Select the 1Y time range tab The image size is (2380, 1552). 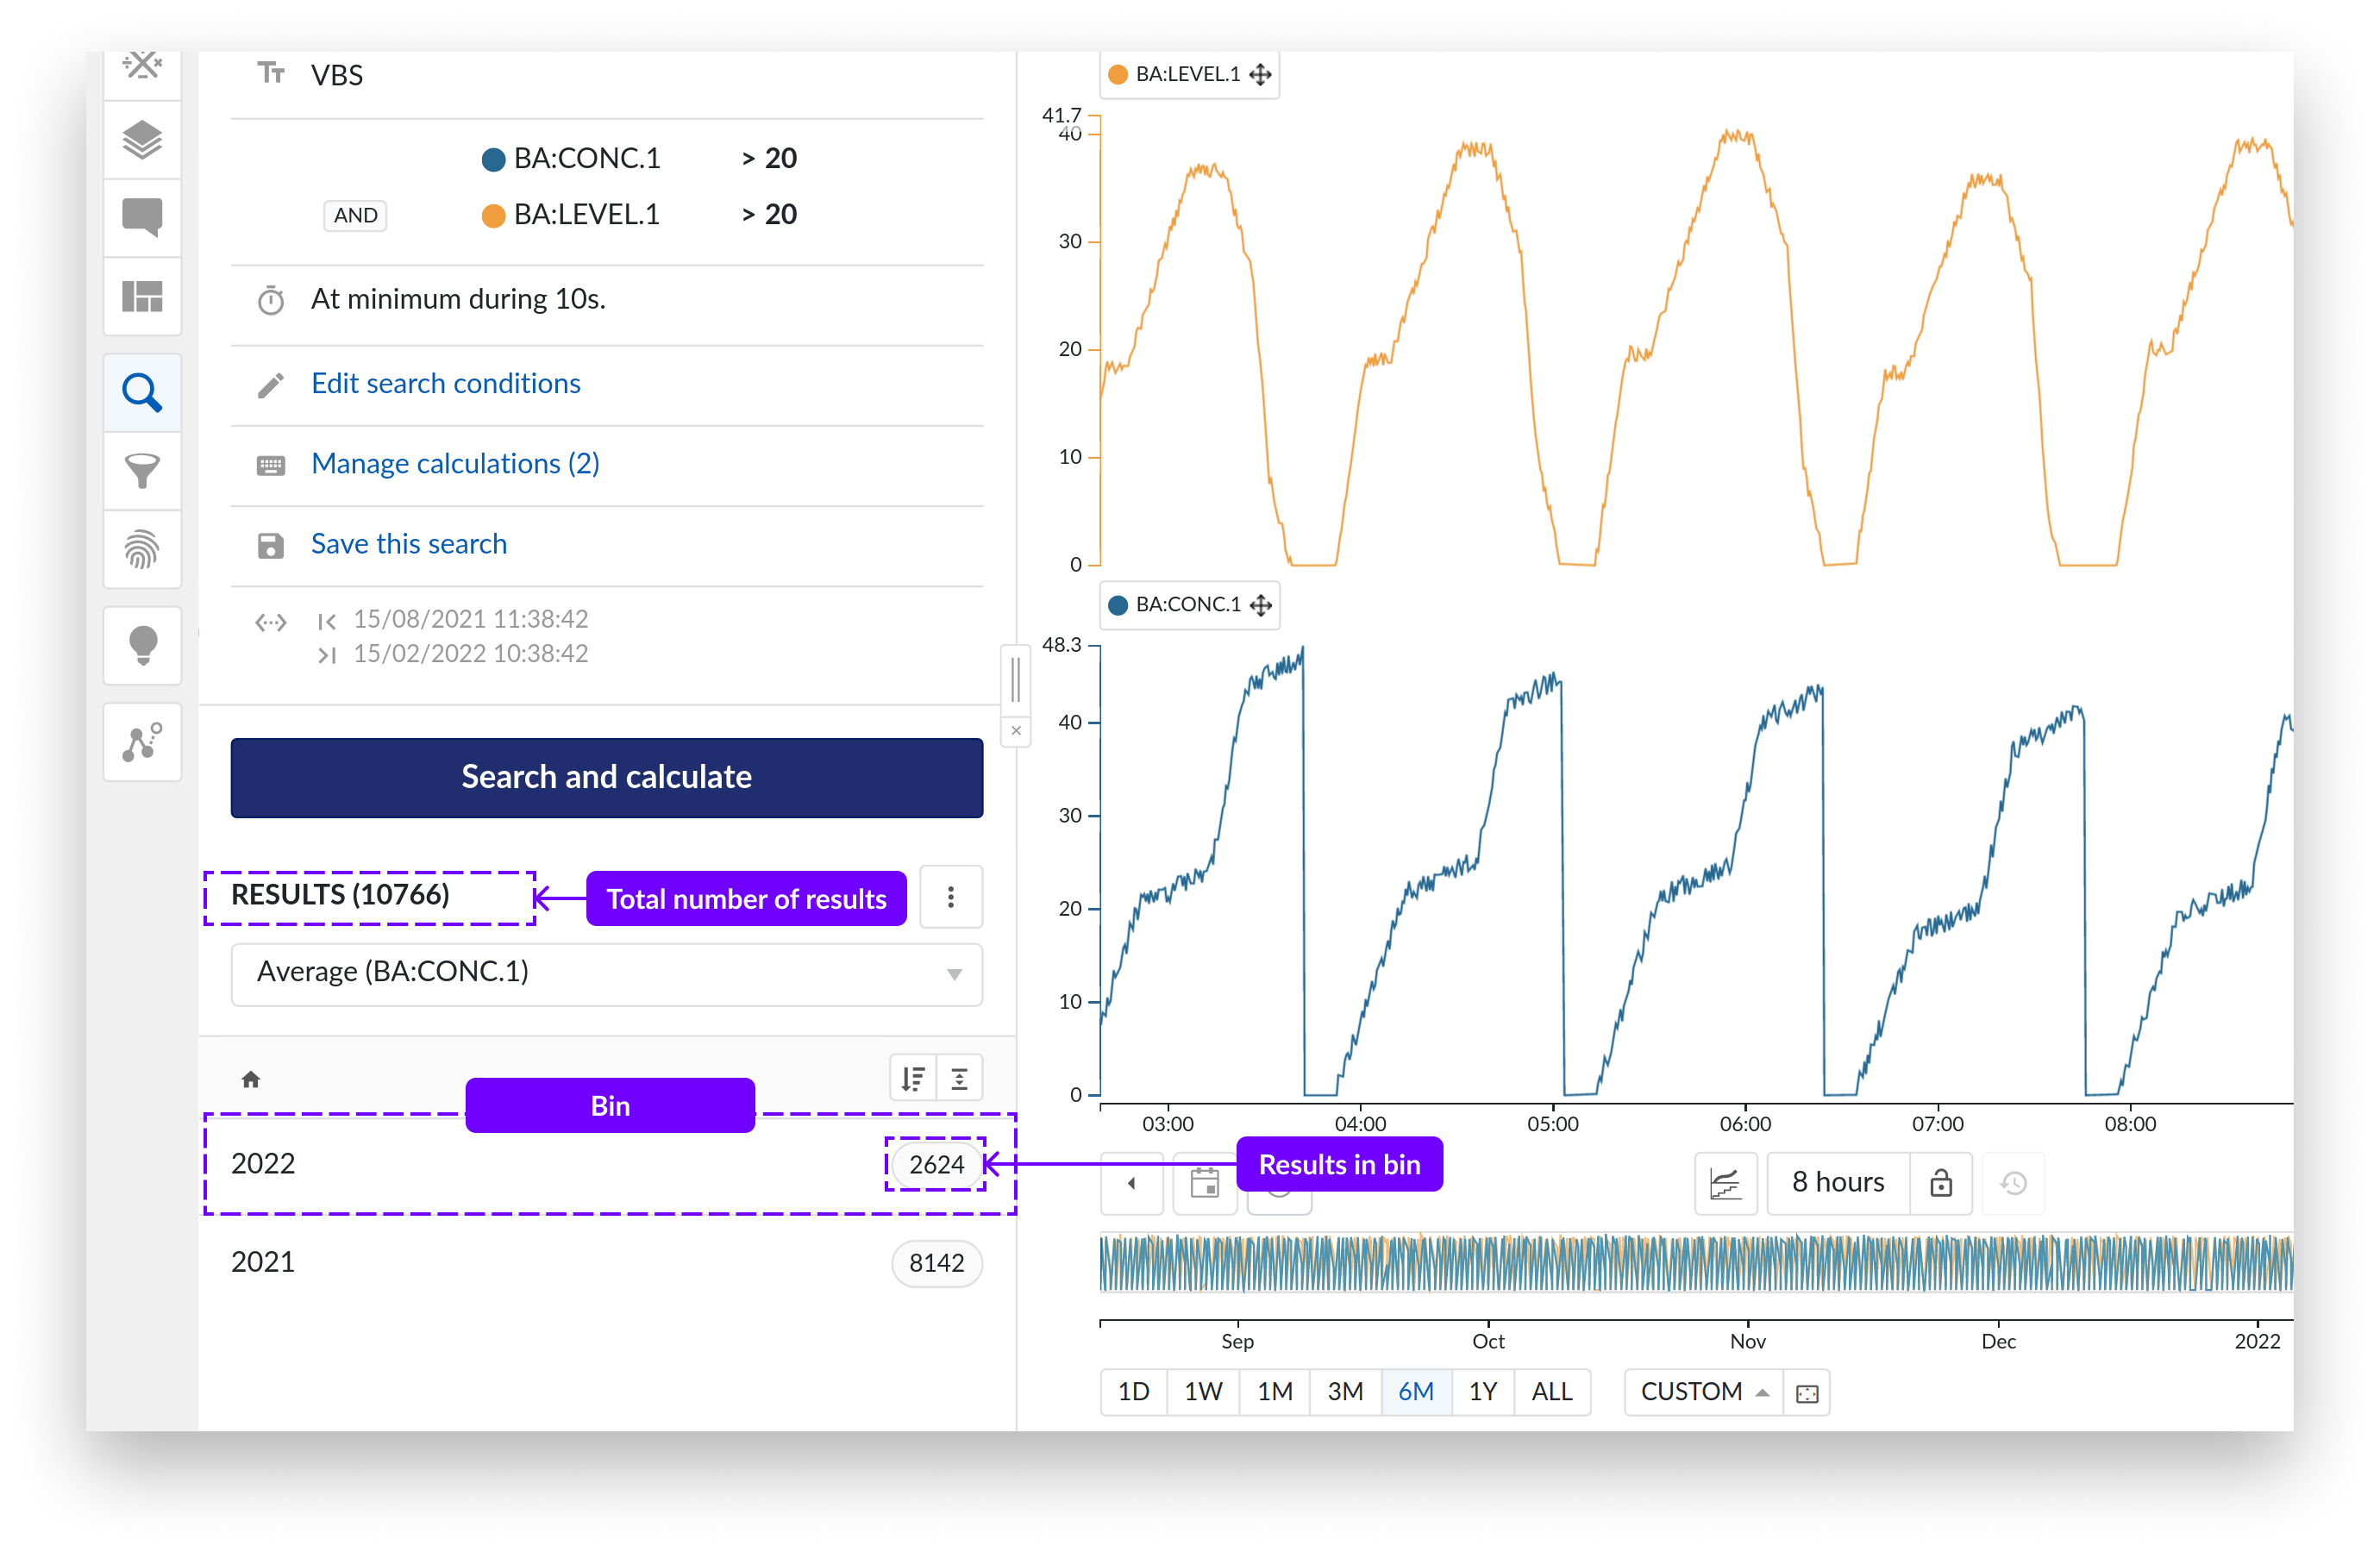pyautogui.click(x=1482, y=1391)
